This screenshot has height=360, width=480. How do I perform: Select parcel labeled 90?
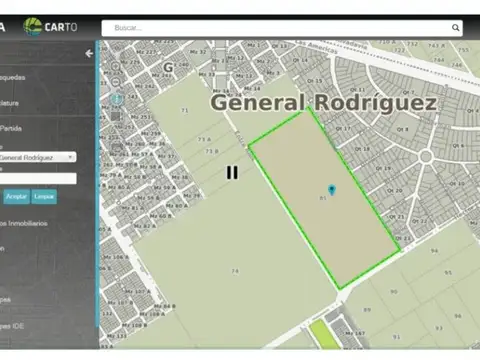tap(394, 292)
